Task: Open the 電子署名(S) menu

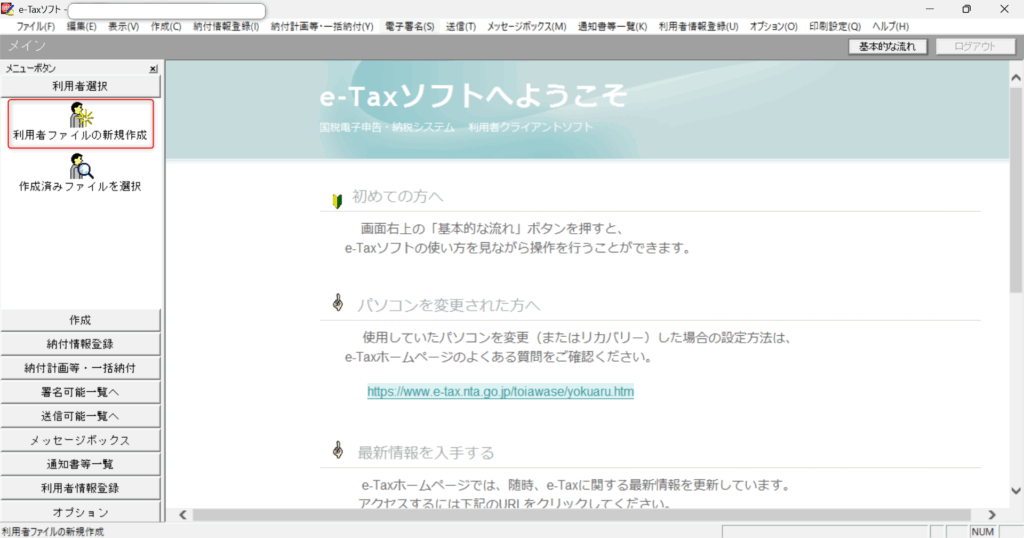Action: pyautogui.click(x=409, y=27)
